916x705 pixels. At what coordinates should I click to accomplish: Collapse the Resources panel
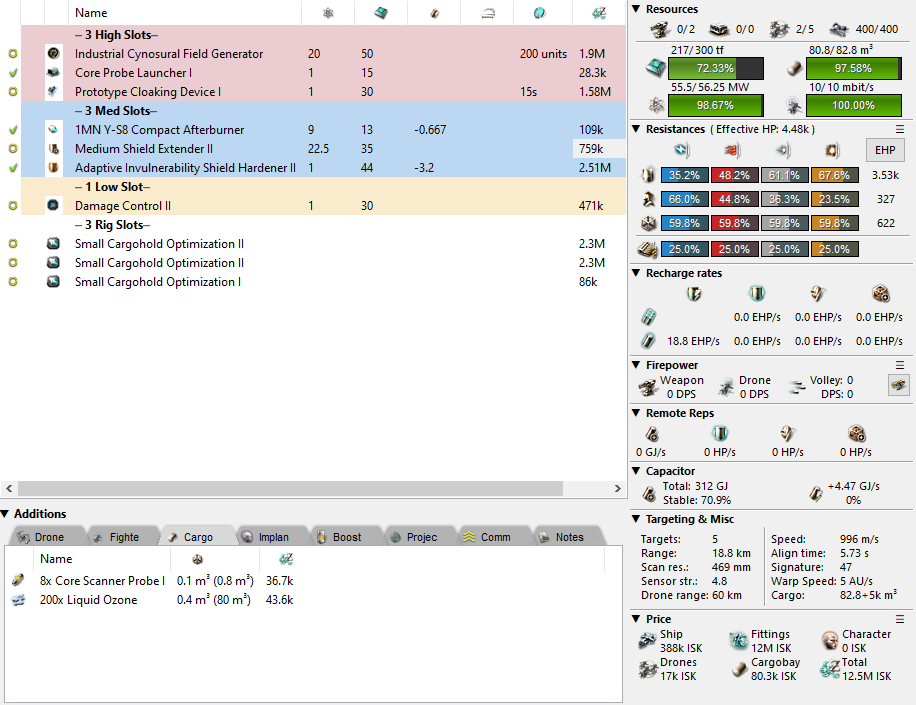637,9
